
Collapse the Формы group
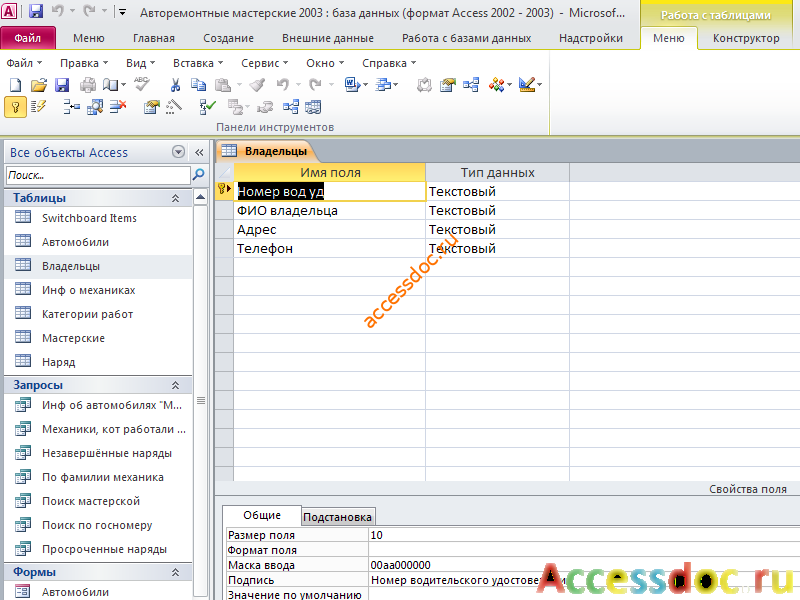(176, 572)
